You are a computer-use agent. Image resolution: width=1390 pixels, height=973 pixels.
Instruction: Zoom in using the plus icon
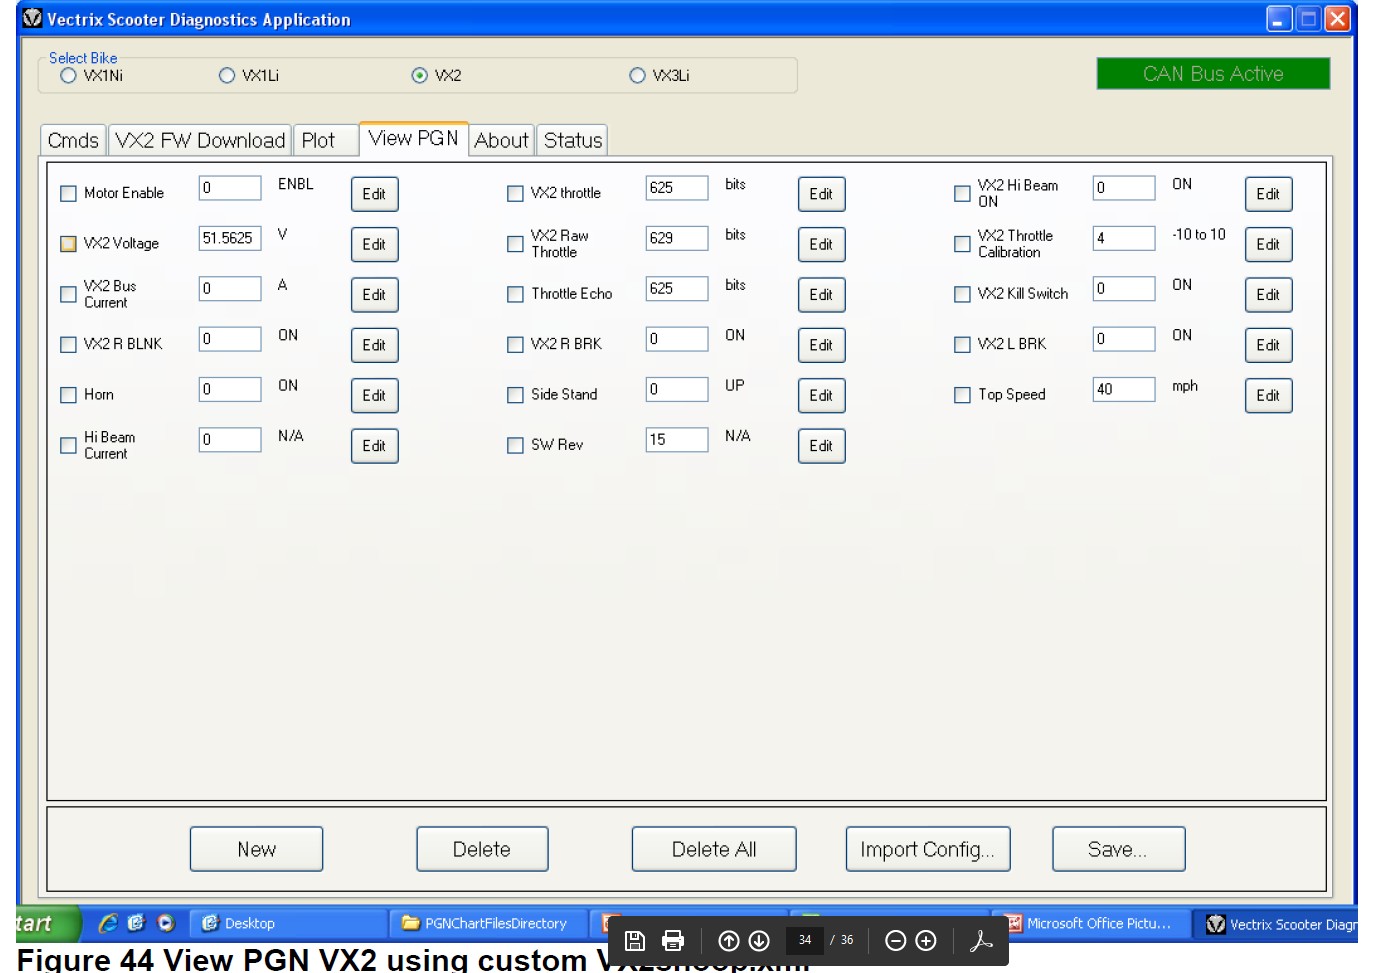[926, 940]
